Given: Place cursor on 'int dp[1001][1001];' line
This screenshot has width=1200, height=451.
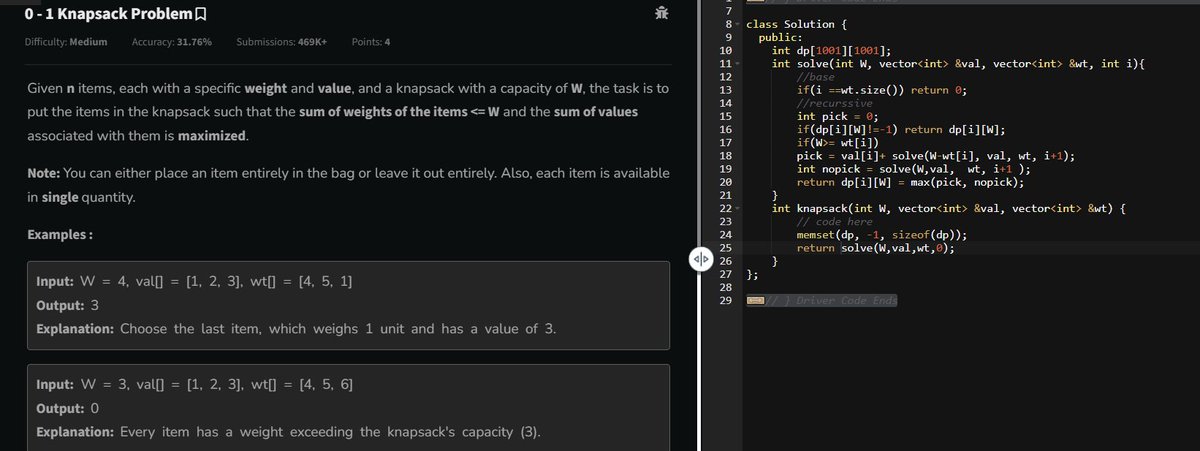Looking at the screenshot, I should (x=832, y=50).
